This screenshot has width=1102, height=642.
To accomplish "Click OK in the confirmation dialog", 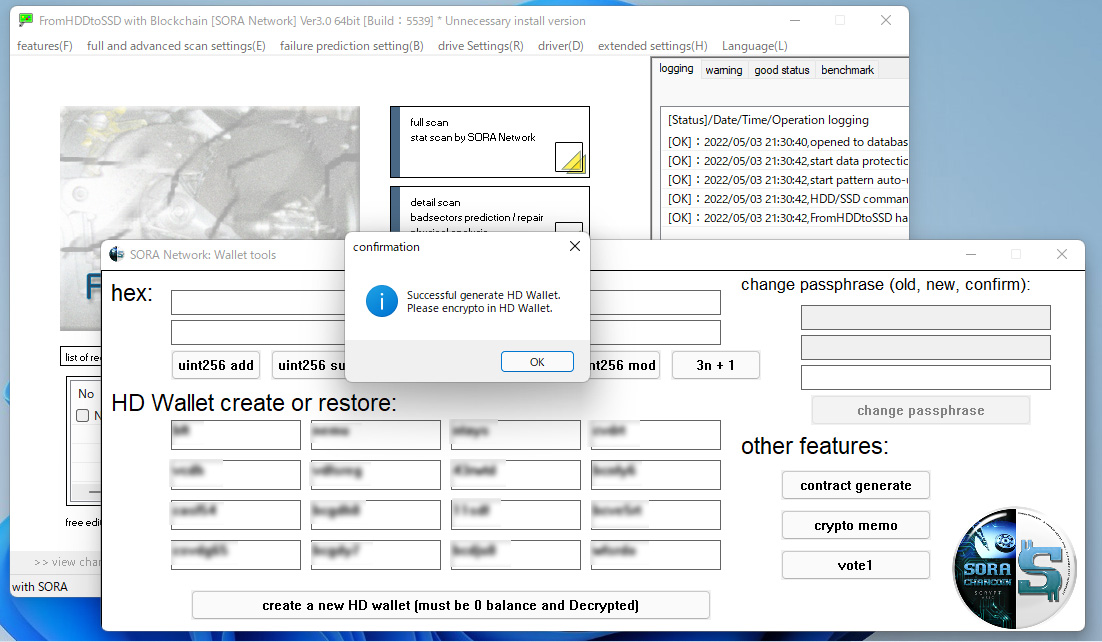I will 537,361.
